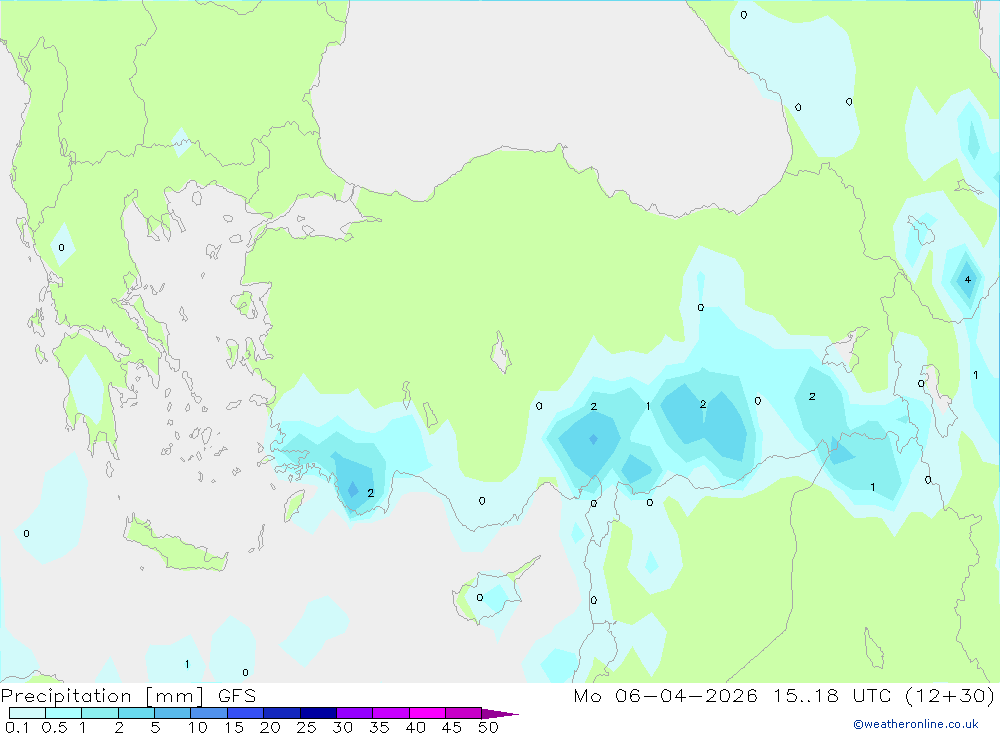Click the 'GFS' model label
The image size is (1000, 733).
tap(237, 696)
